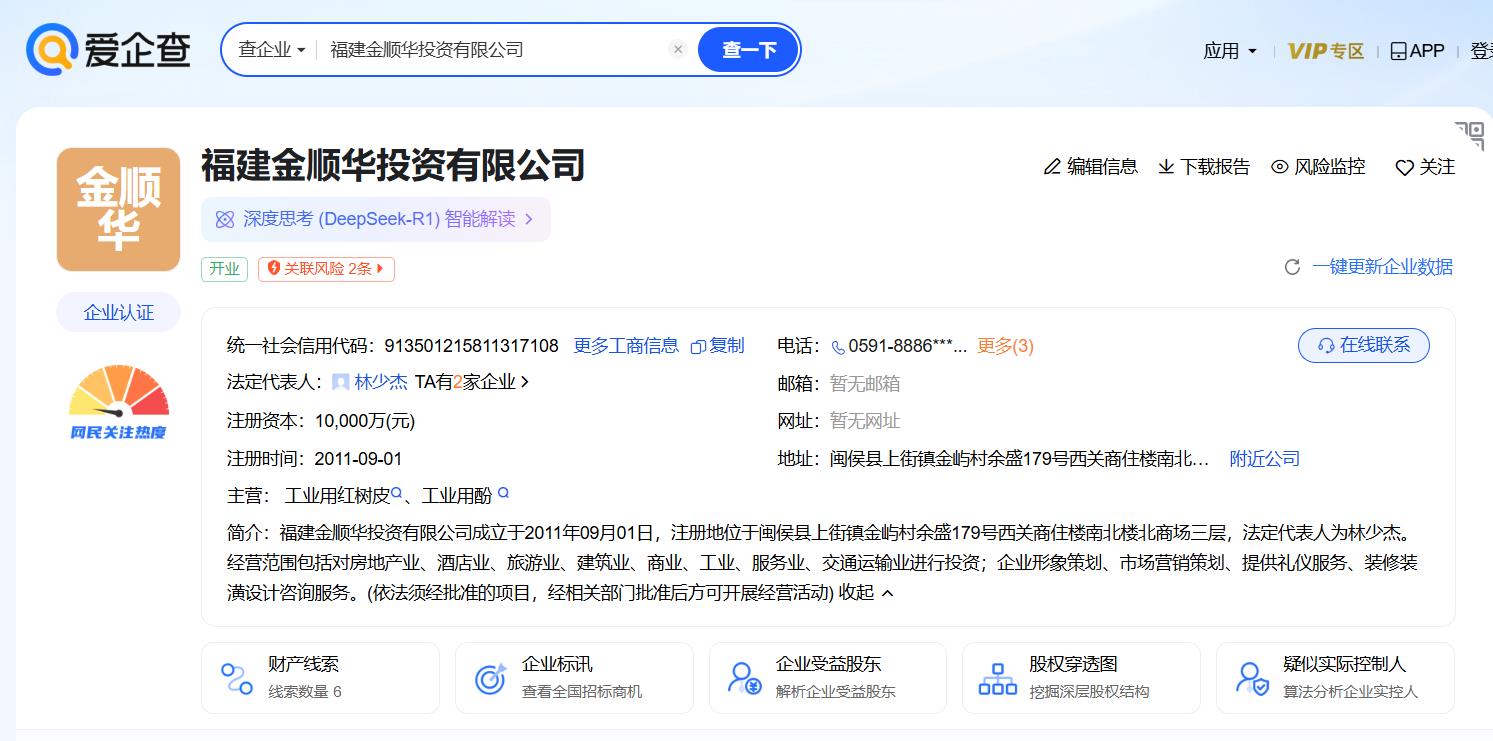
Task: Click 下载报告 download icon link
Action: [1204, 167]
